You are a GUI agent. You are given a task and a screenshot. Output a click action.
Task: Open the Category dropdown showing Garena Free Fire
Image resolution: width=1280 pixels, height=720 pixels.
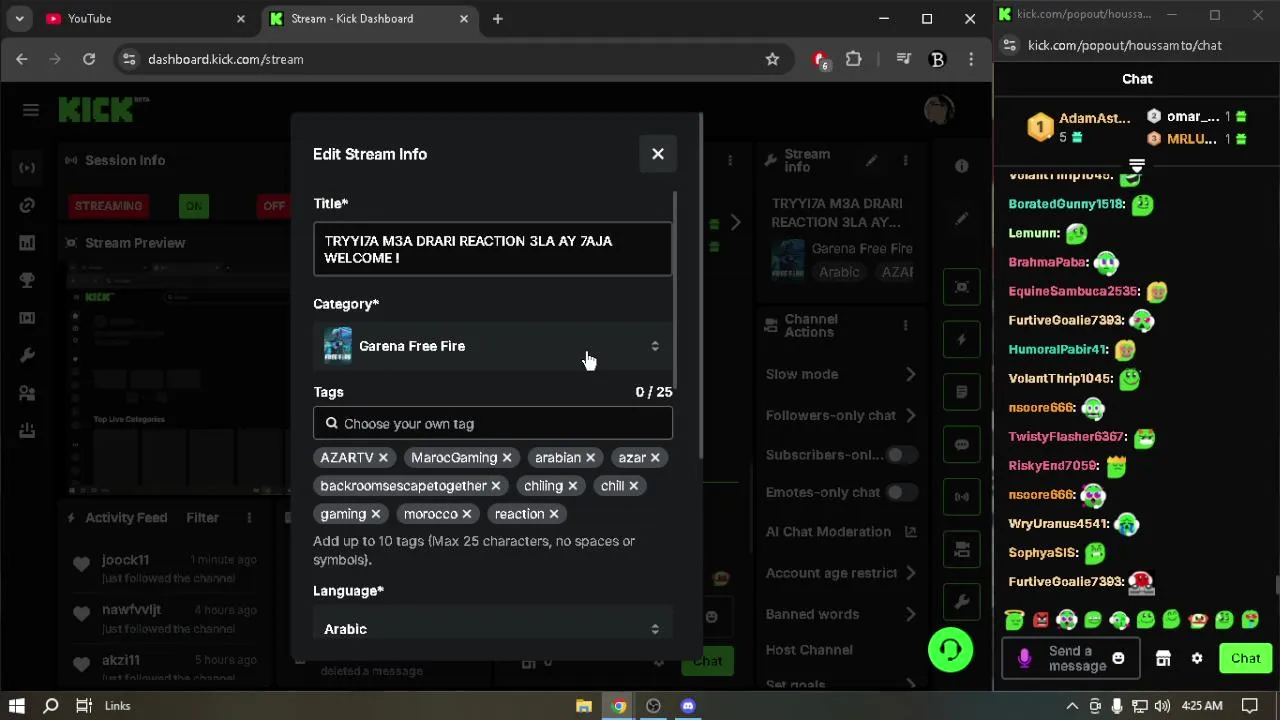click(x=492, y=346)
